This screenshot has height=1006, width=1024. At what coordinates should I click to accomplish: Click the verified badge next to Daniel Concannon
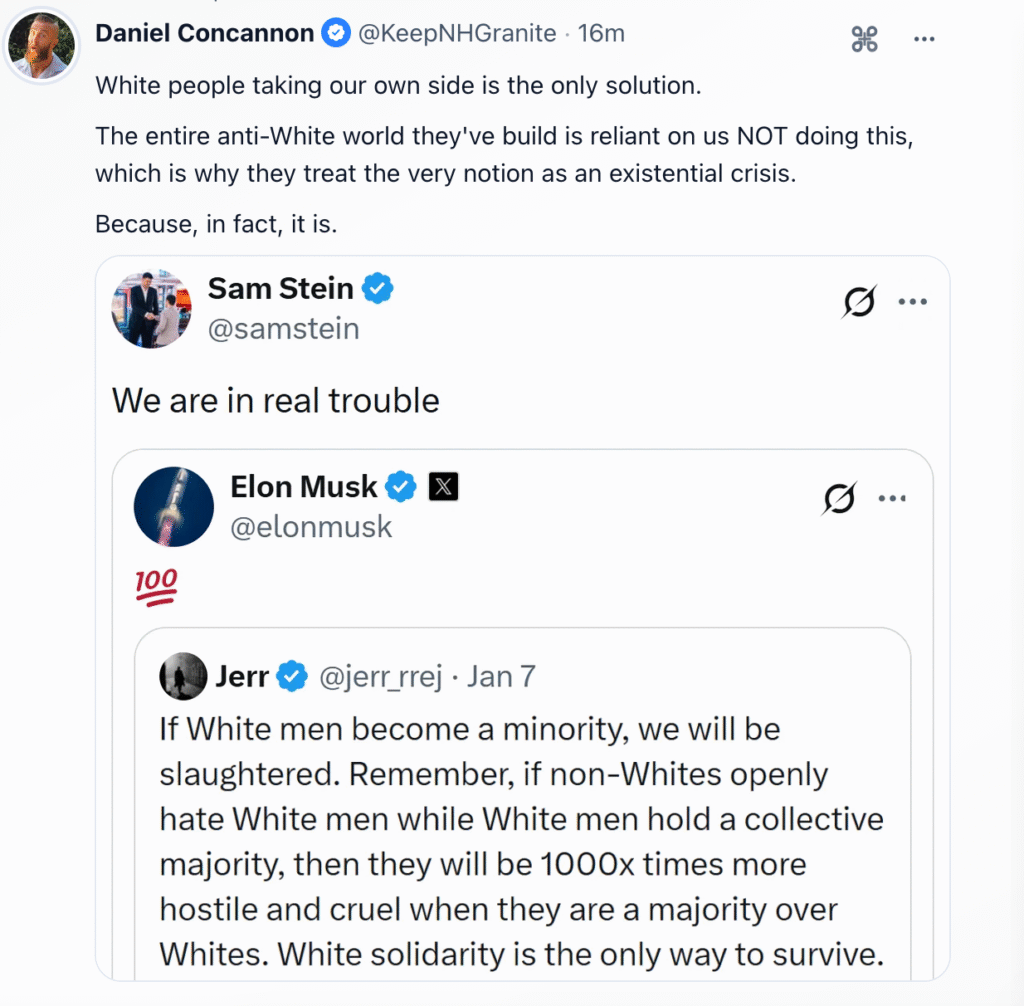point(335,33)
